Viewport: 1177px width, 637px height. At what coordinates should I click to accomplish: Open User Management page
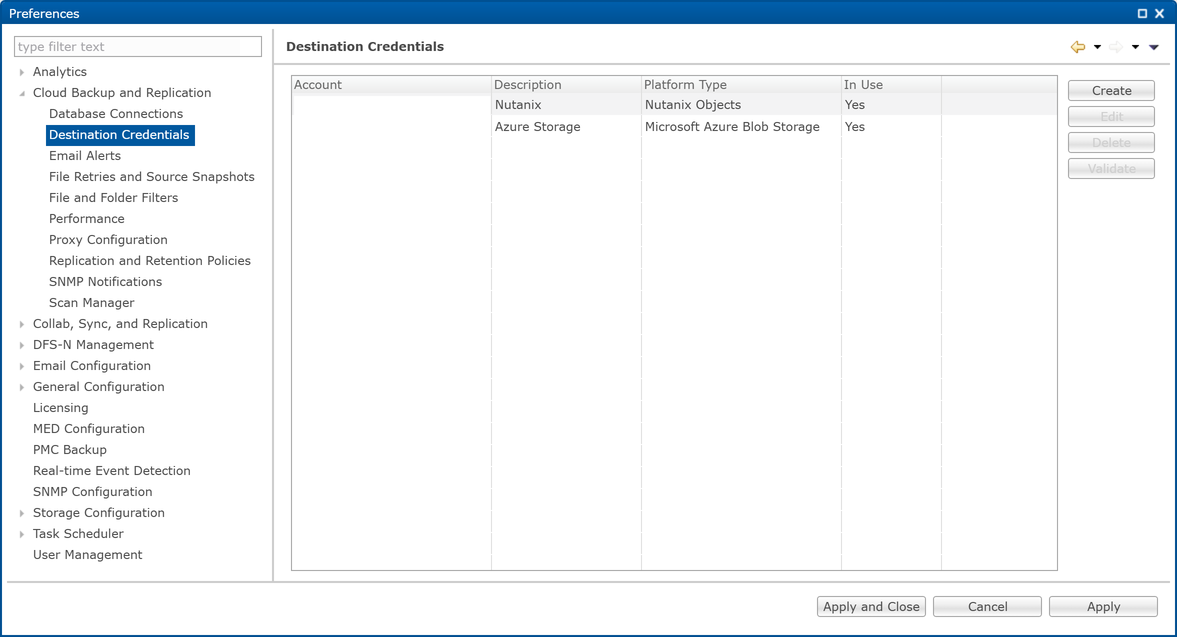coord(87,555)
